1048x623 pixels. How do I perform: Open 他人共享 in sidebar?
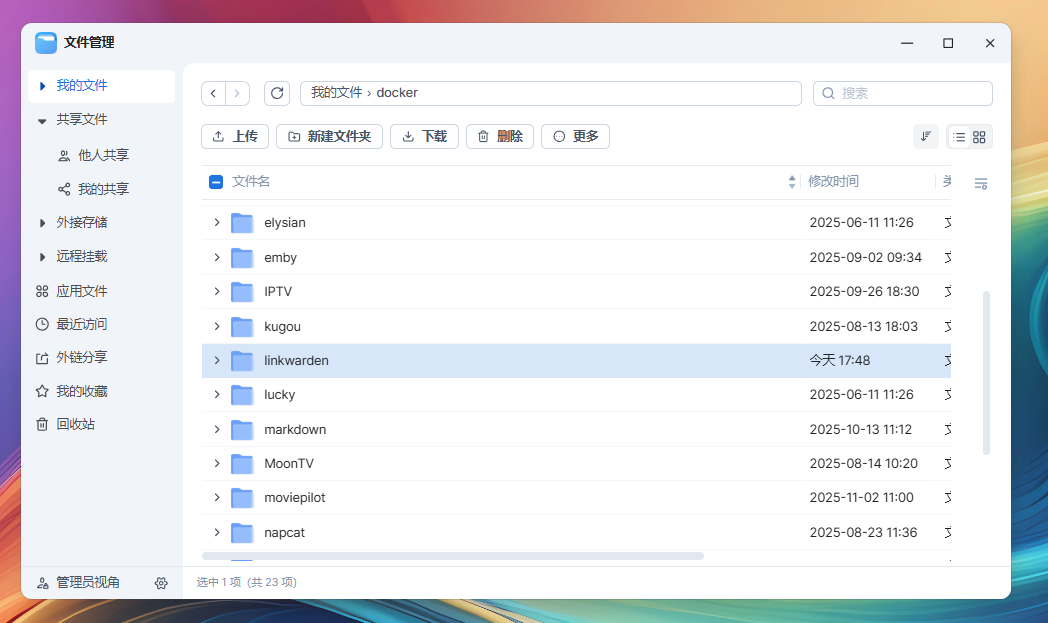[102, 155]
